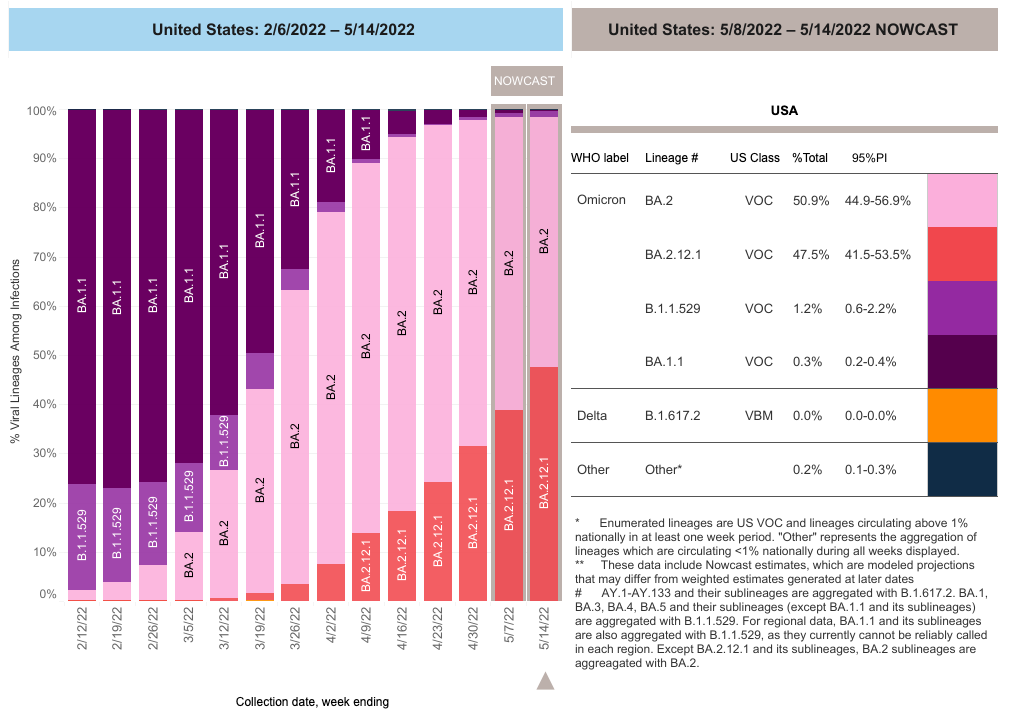This screenshot has width=1010, height=724.
Task: Open the United States 2/6/2022 – 5/14/2022 tab
Action: coord(283,29)
